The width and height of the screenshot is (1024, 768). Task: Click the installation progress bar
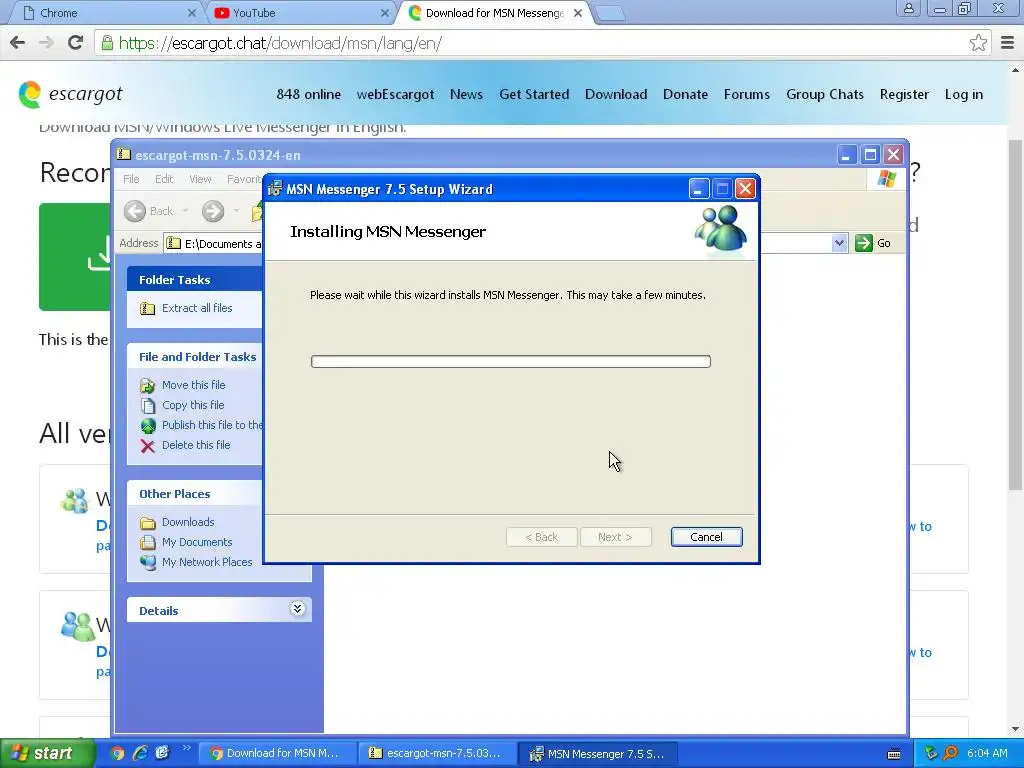[x=511, y=361]
